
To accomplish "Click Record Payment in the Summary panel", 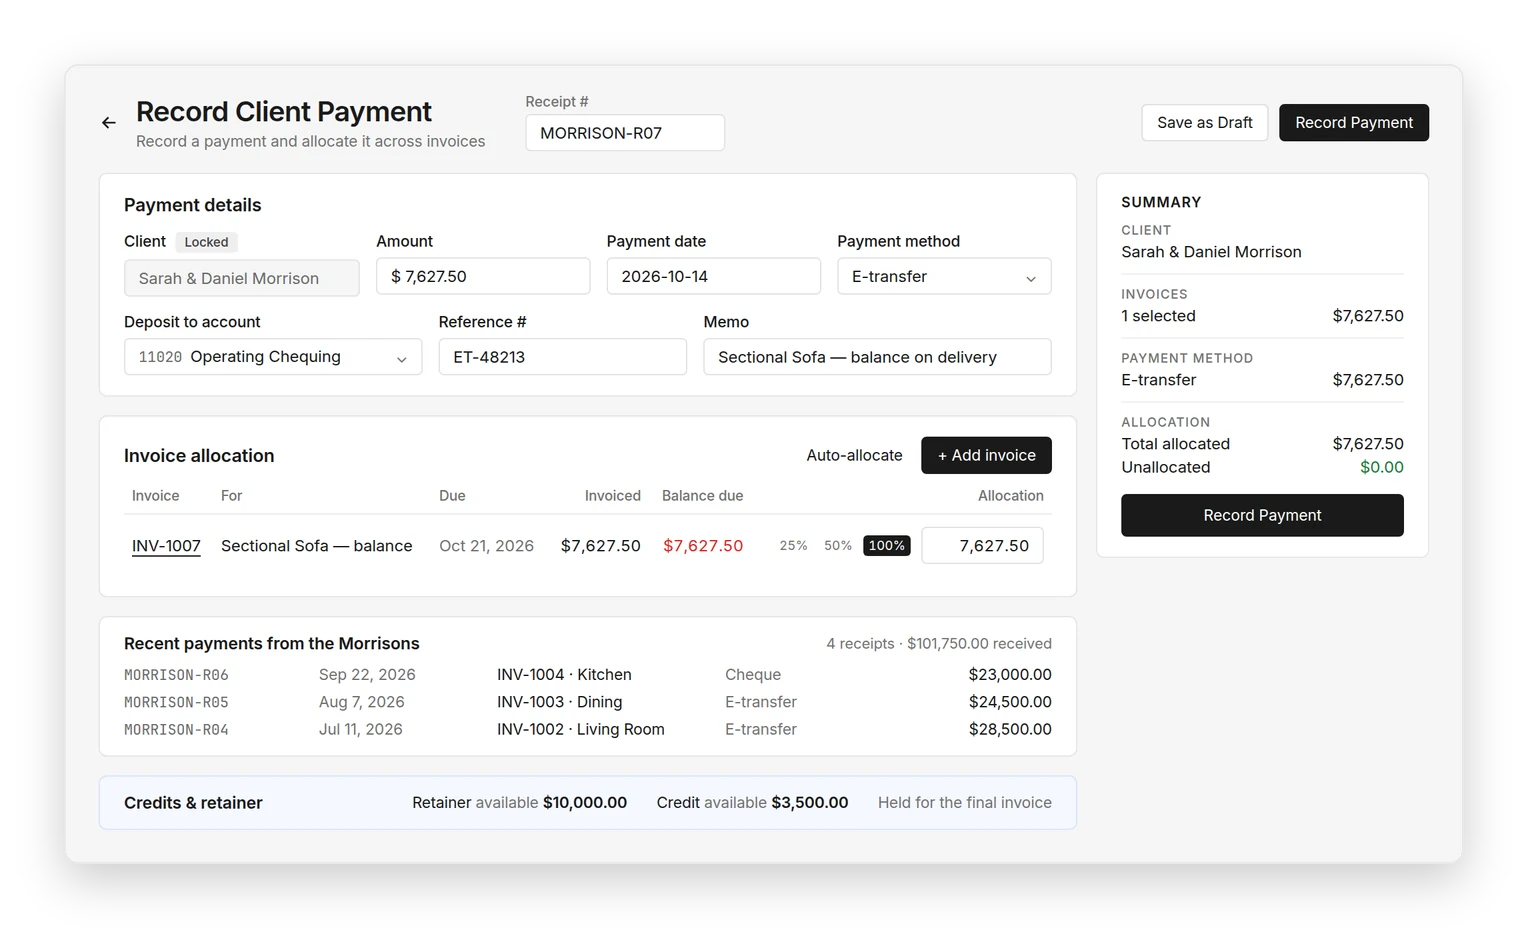I will point(1262,515).
